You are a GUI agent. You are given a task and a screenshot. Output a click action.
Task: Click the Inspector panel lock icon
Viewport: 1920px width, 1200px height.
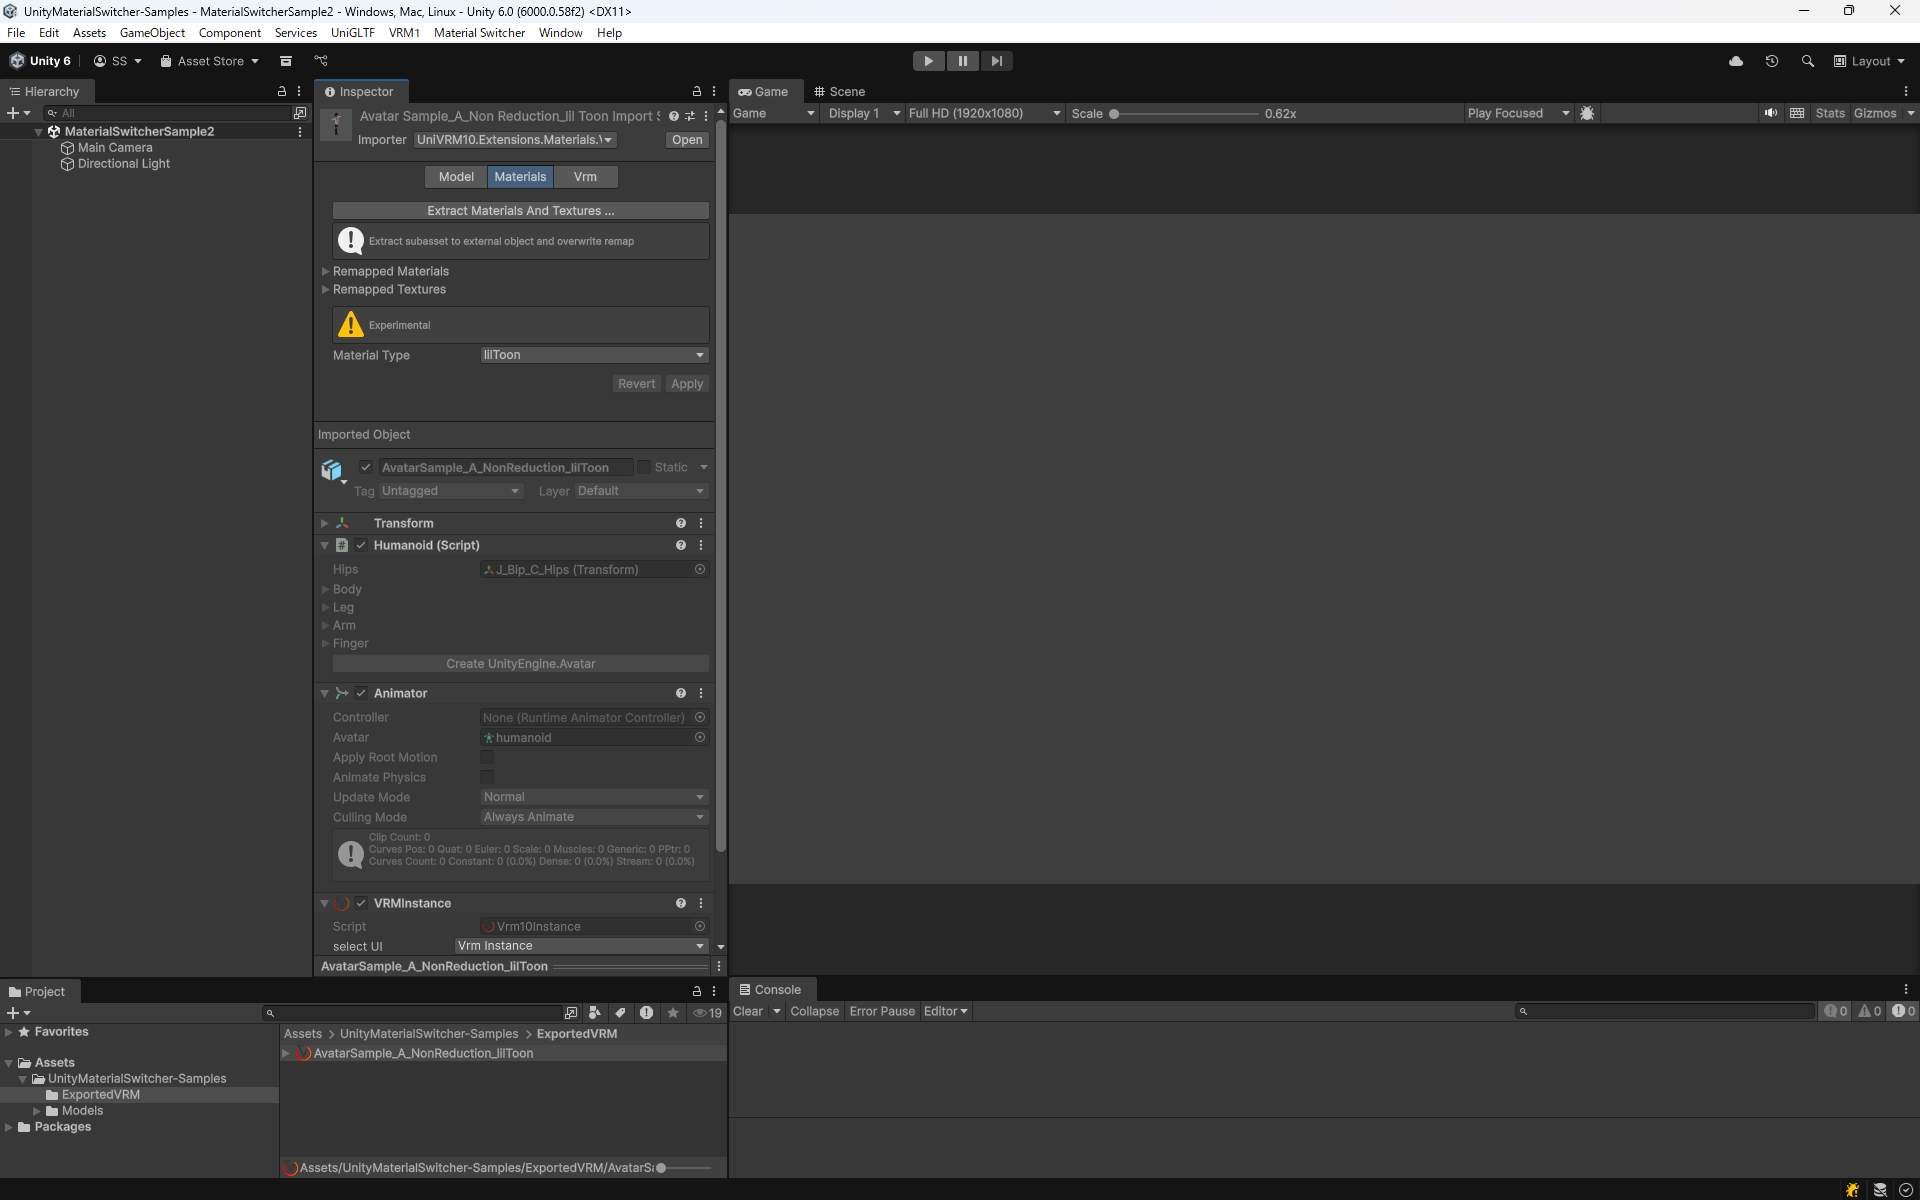(697, 91)
